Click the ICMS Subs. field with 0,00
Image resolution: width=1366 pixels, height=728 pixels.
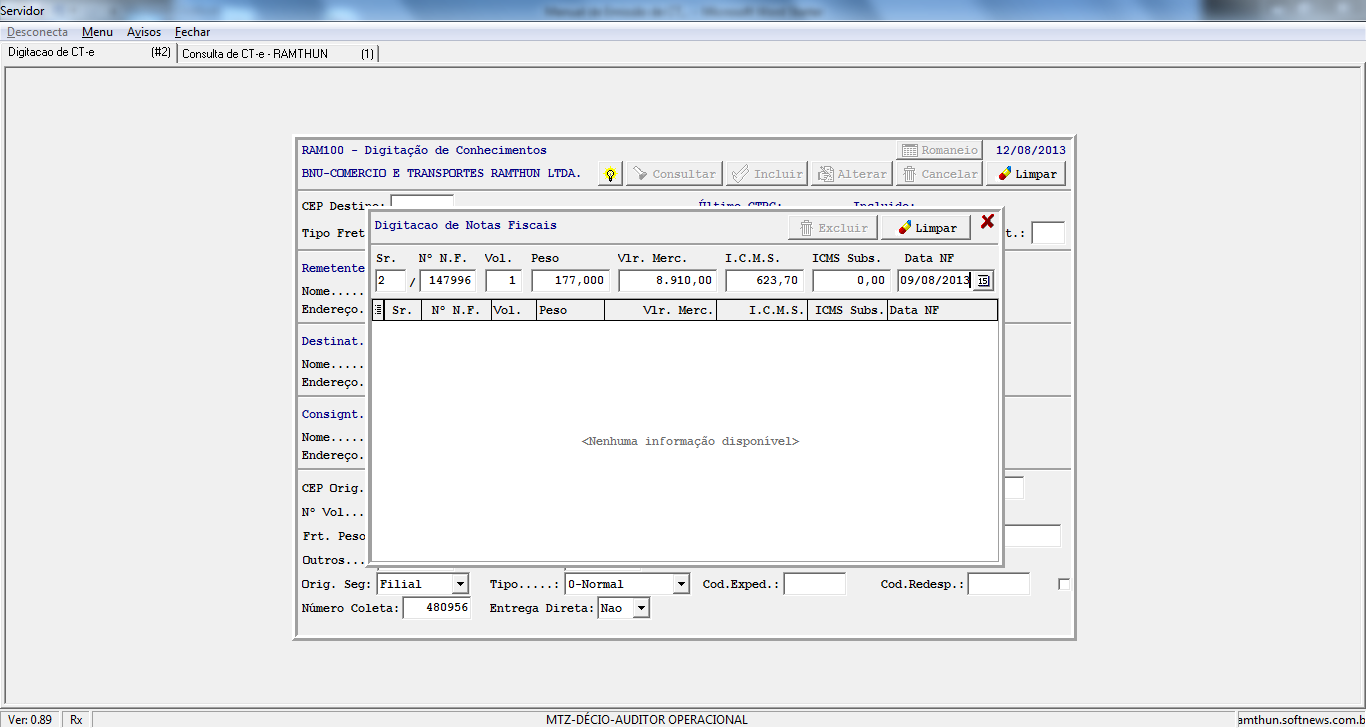tap(851, 281)
